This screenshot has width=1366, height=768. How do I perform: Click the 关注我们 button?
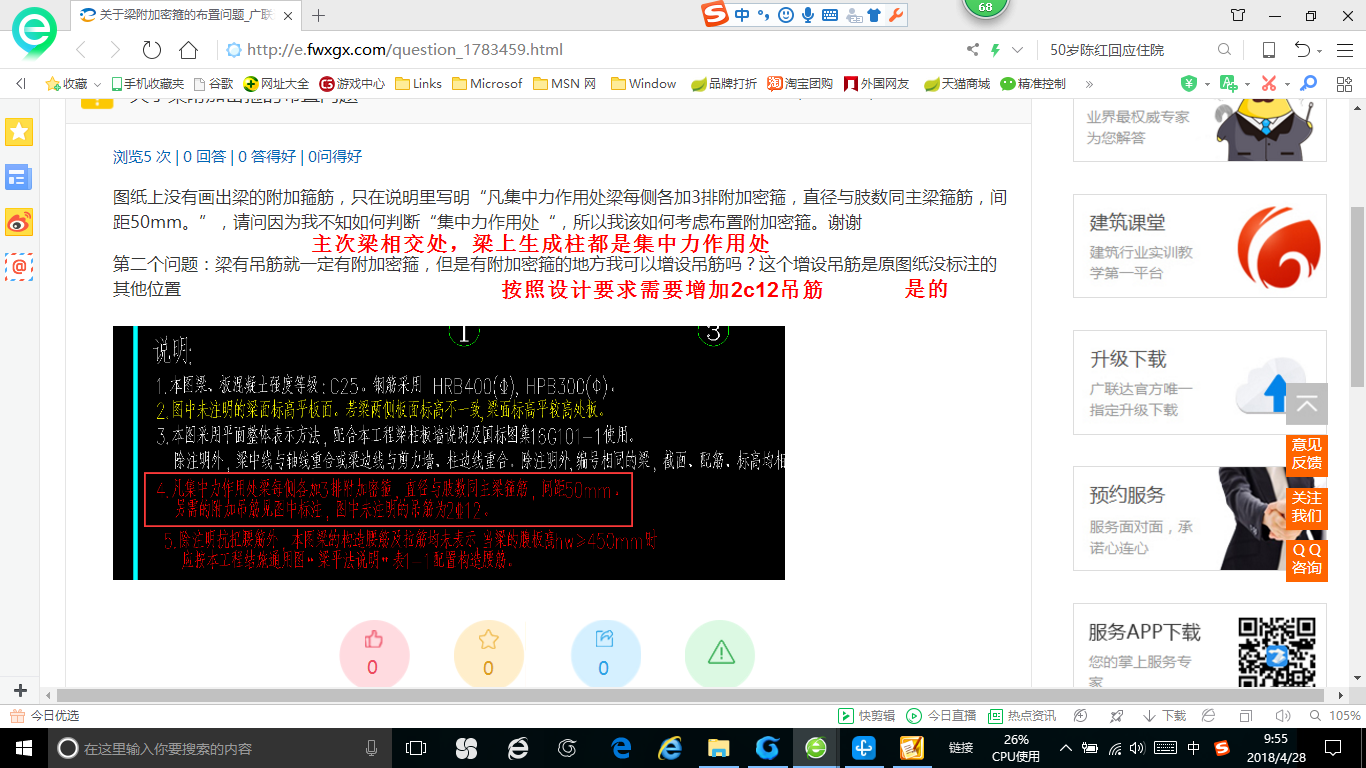coord(1307,507)
